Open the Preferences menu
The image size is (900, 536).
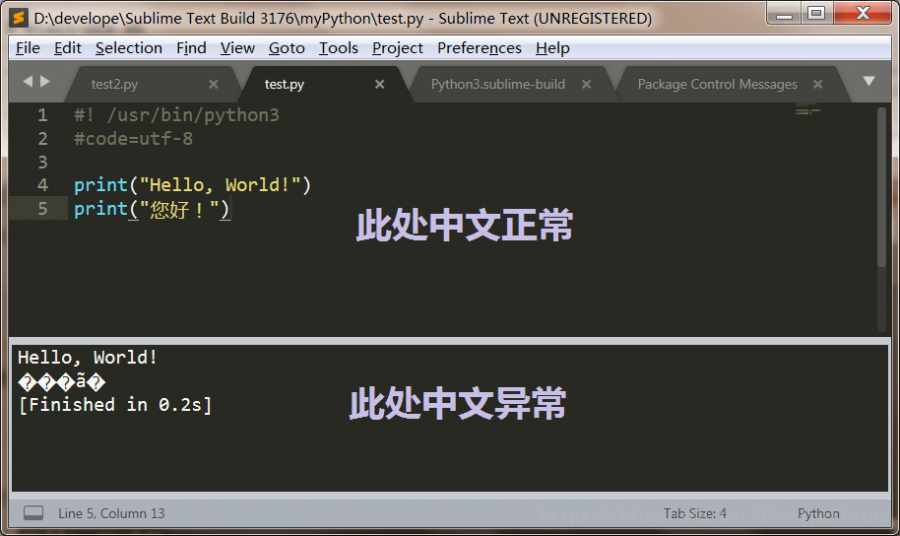coord(479,48)
